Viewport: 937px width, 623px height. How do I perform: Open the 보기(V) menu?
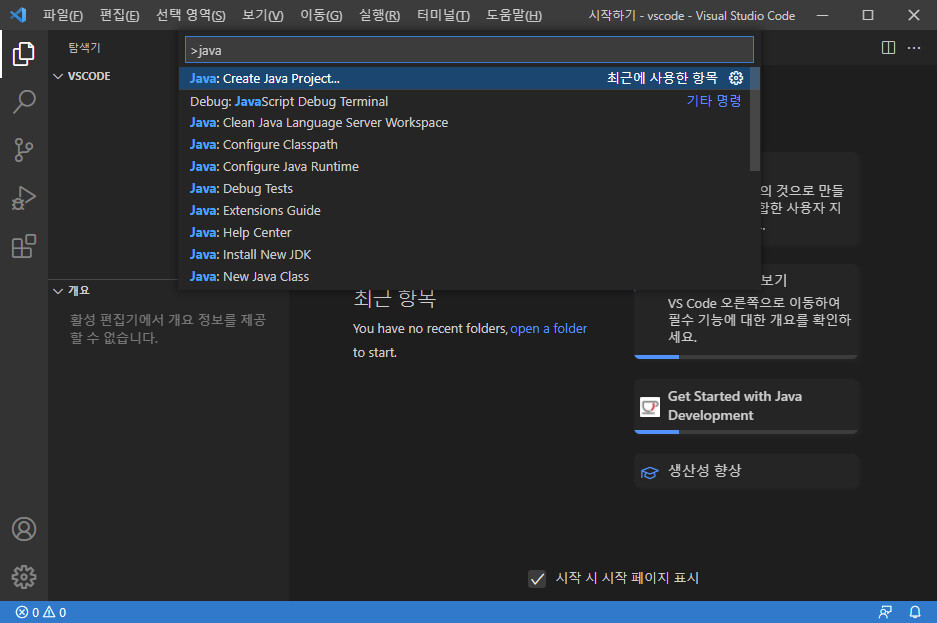coord(263,15)
